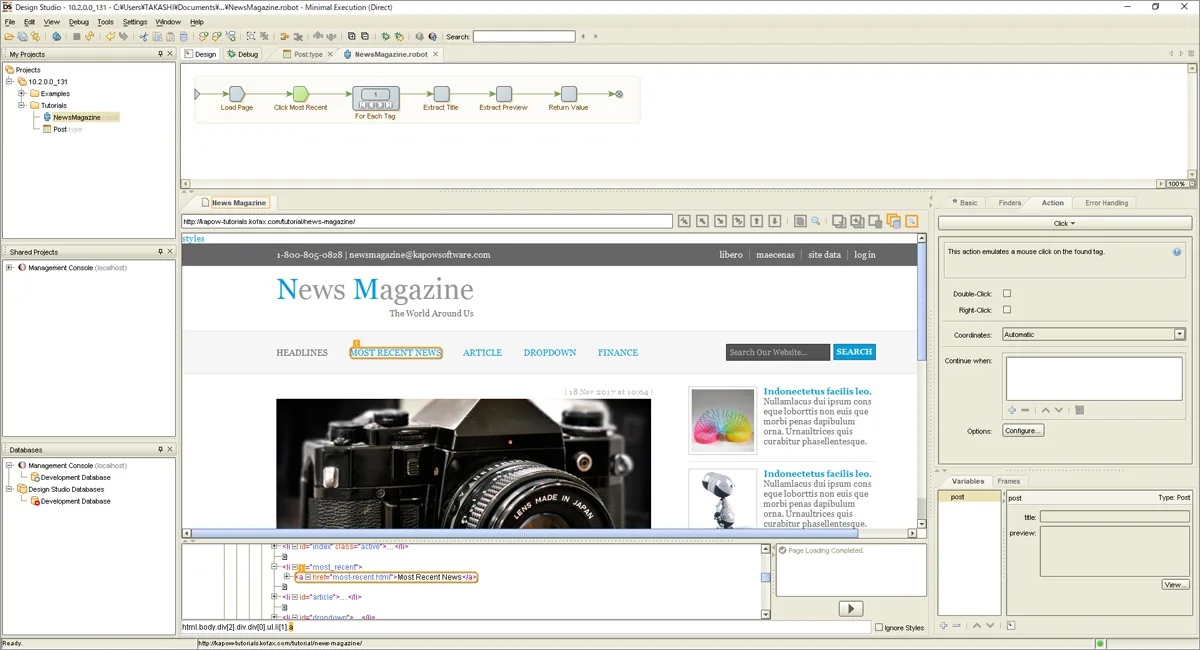Click the ARTICLE navigation link

pos(482,353)
